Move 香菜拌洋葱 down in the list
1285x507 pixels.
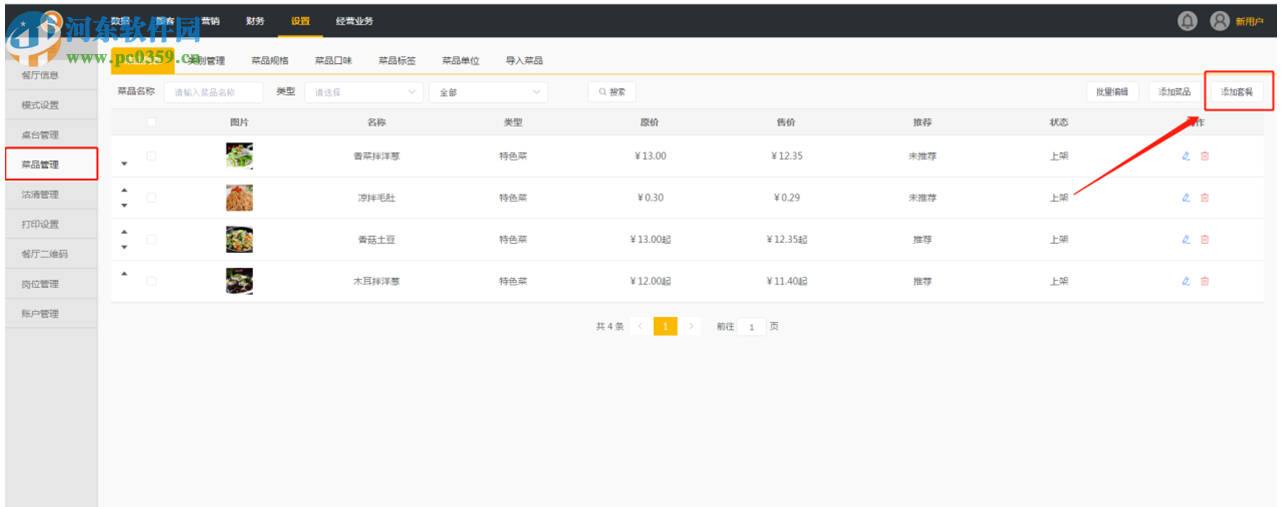[x=125, y=164]
